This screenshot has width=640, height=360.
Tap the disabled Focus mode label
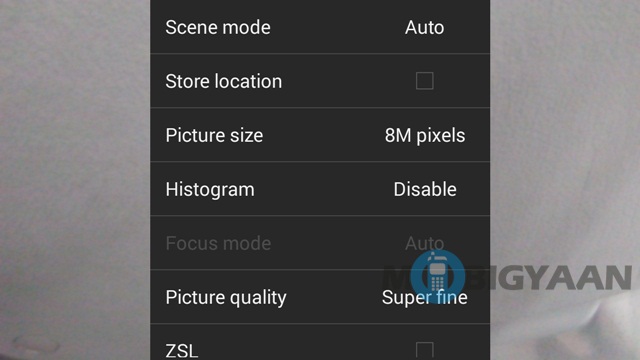pos(218,243)
